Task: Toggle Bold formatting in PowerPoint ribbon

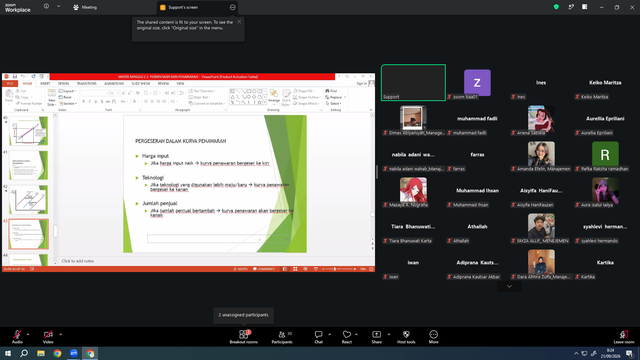Action: pyautogui.click(x=84, y=102)
